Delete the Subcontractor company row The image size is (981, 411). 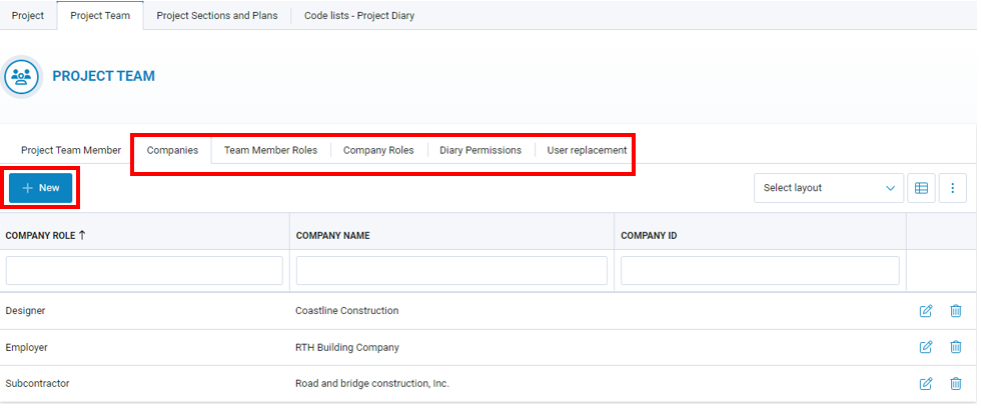955,383
